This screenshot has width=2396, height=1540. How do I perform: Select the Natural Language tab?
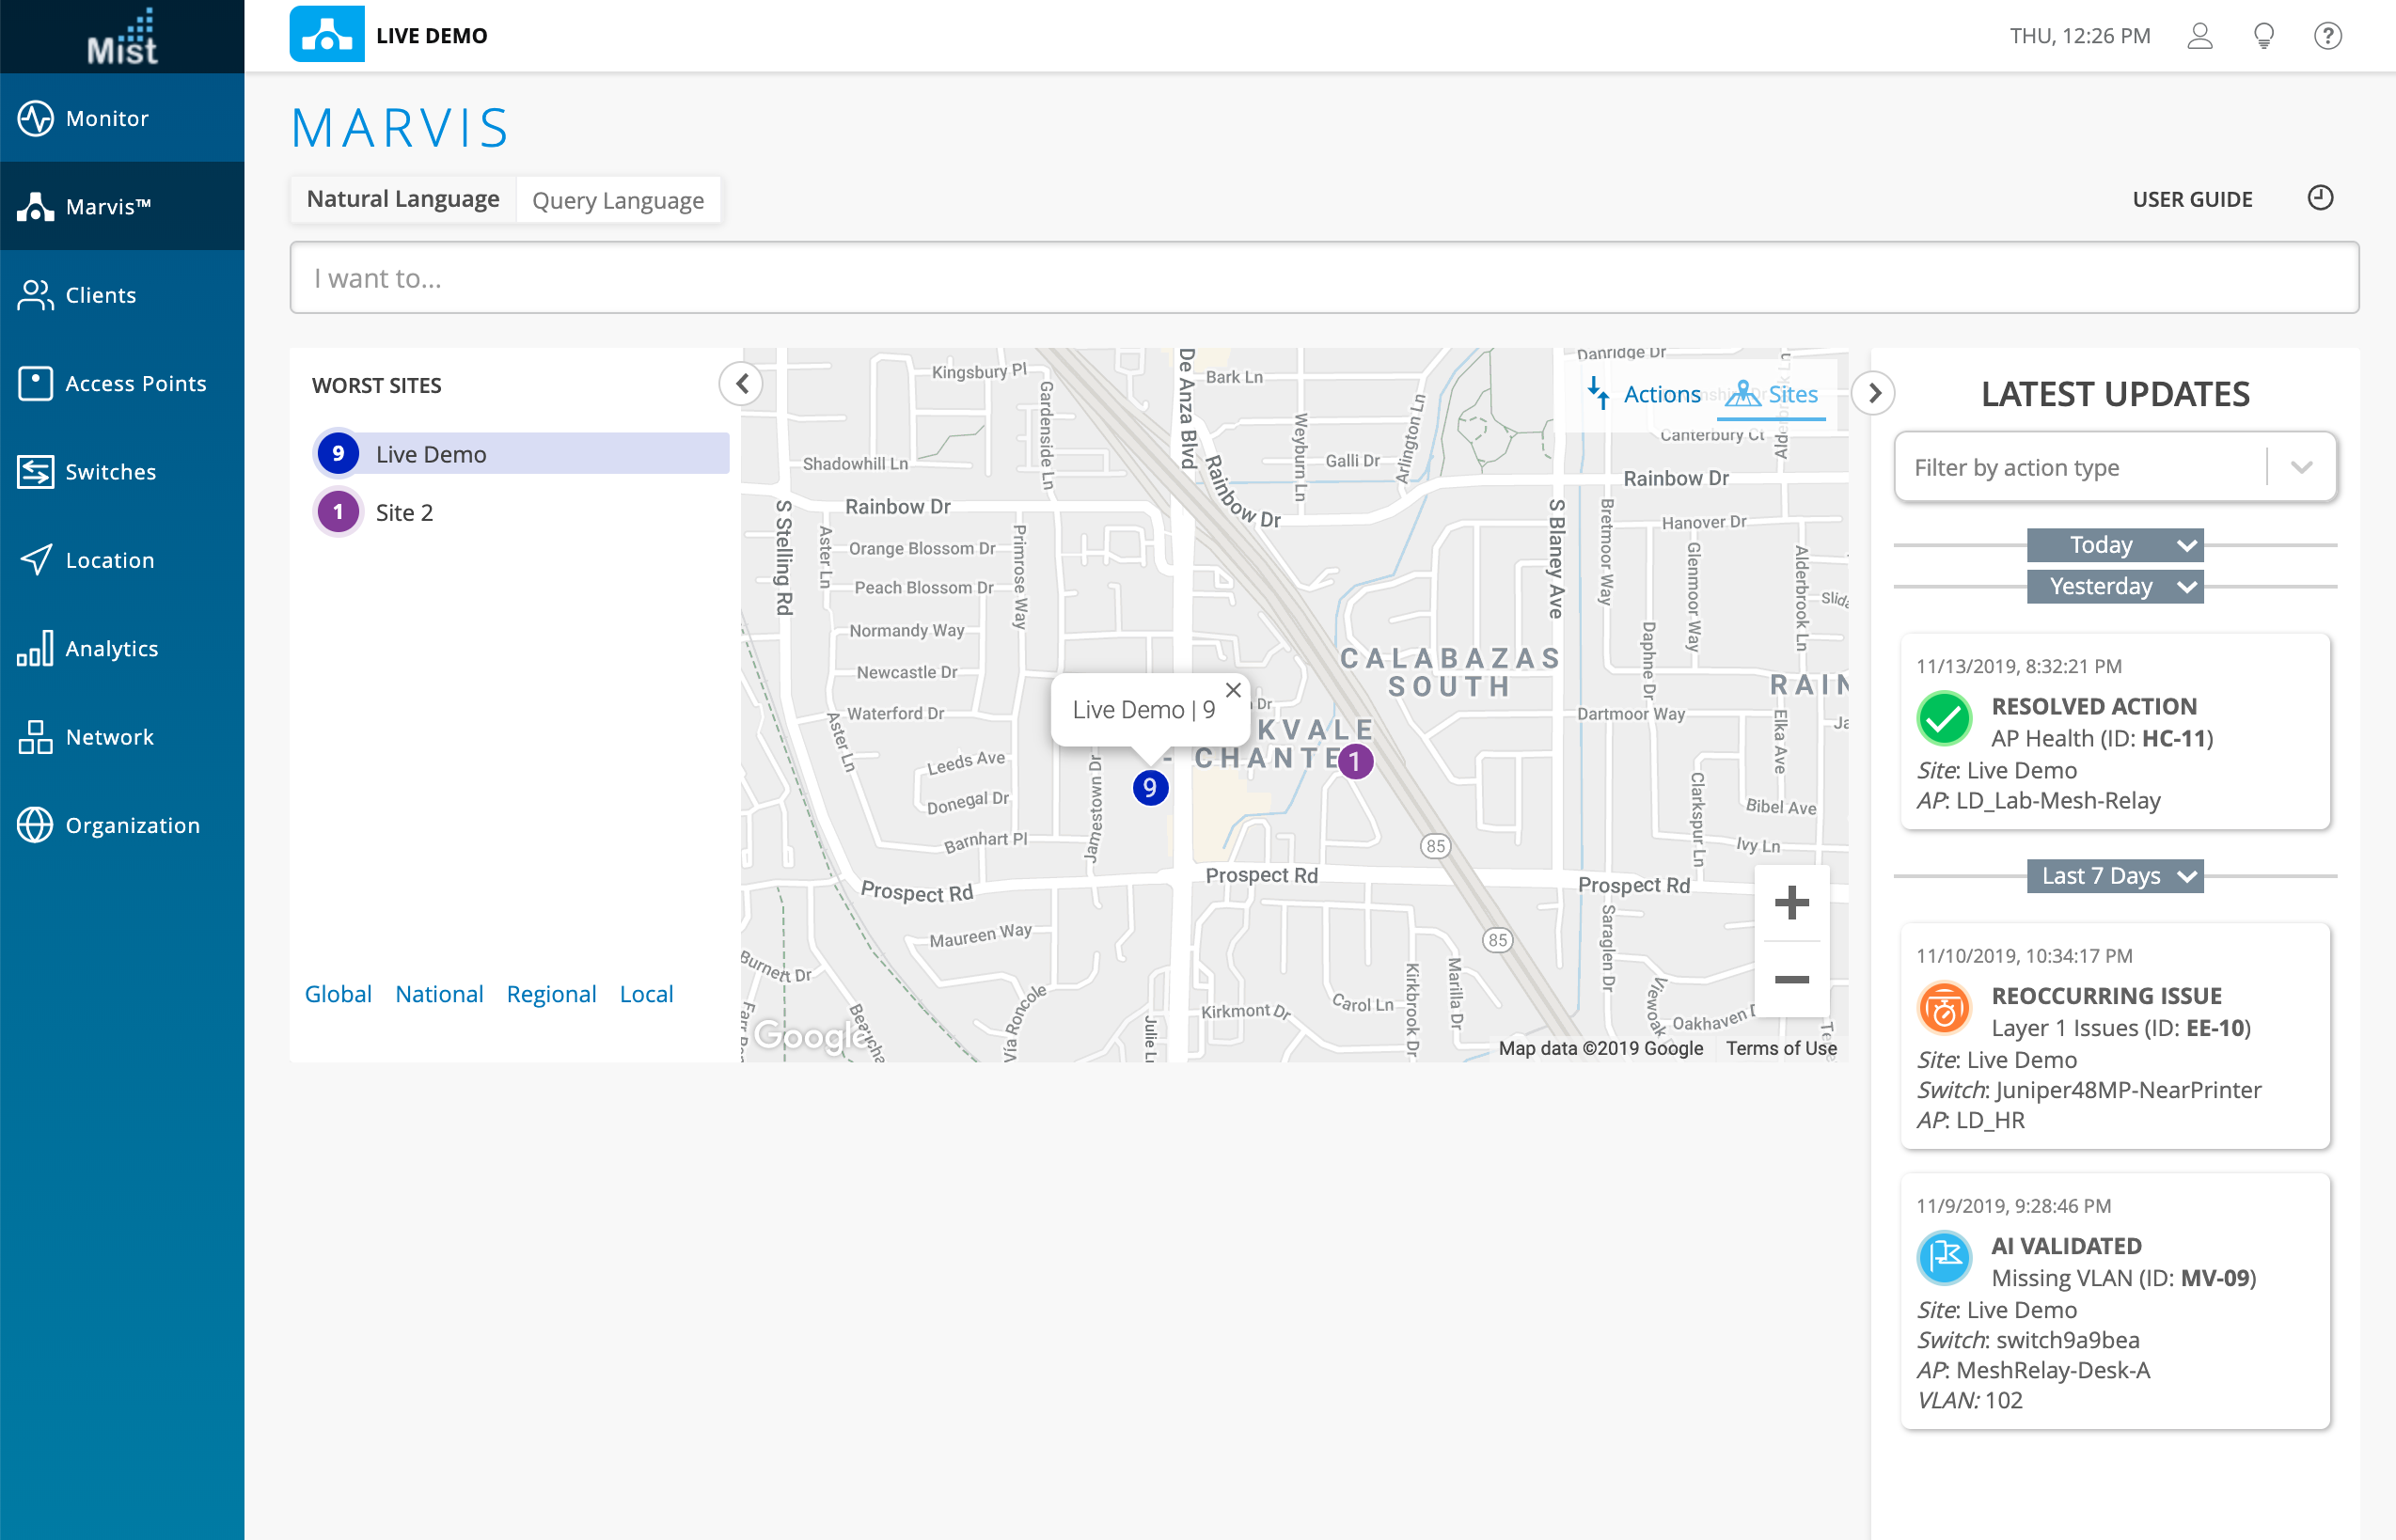(x=403, y=199)
